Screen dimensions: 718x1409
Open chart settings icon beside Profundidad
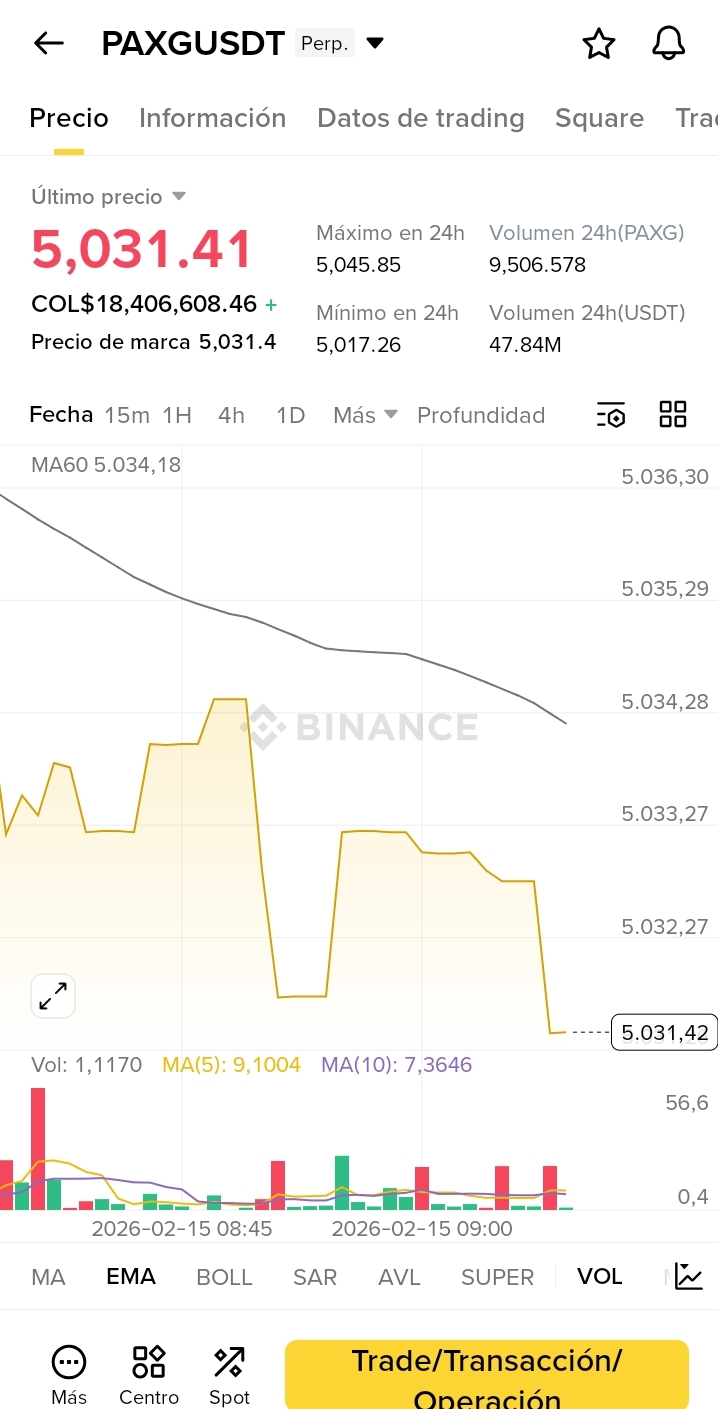[x=610, y=415]
